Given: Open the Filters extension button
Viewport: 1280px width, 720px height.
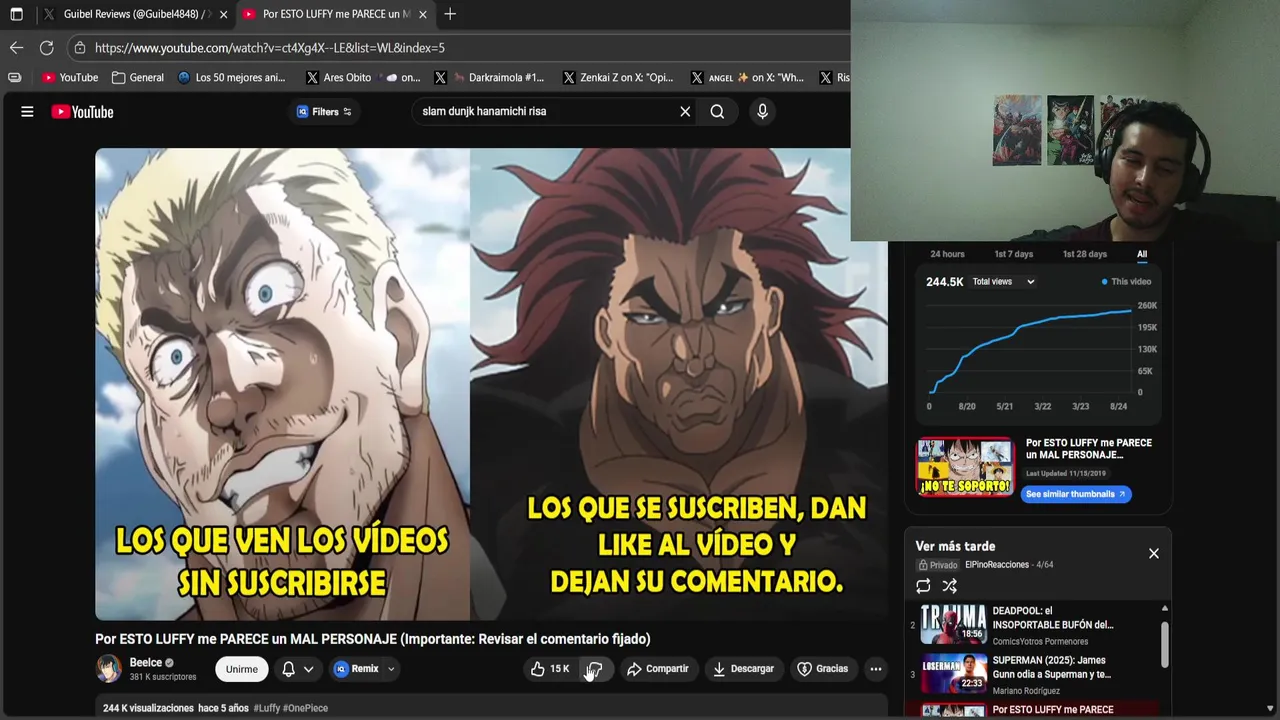Looking at the screenshot, I should [324, 112].
